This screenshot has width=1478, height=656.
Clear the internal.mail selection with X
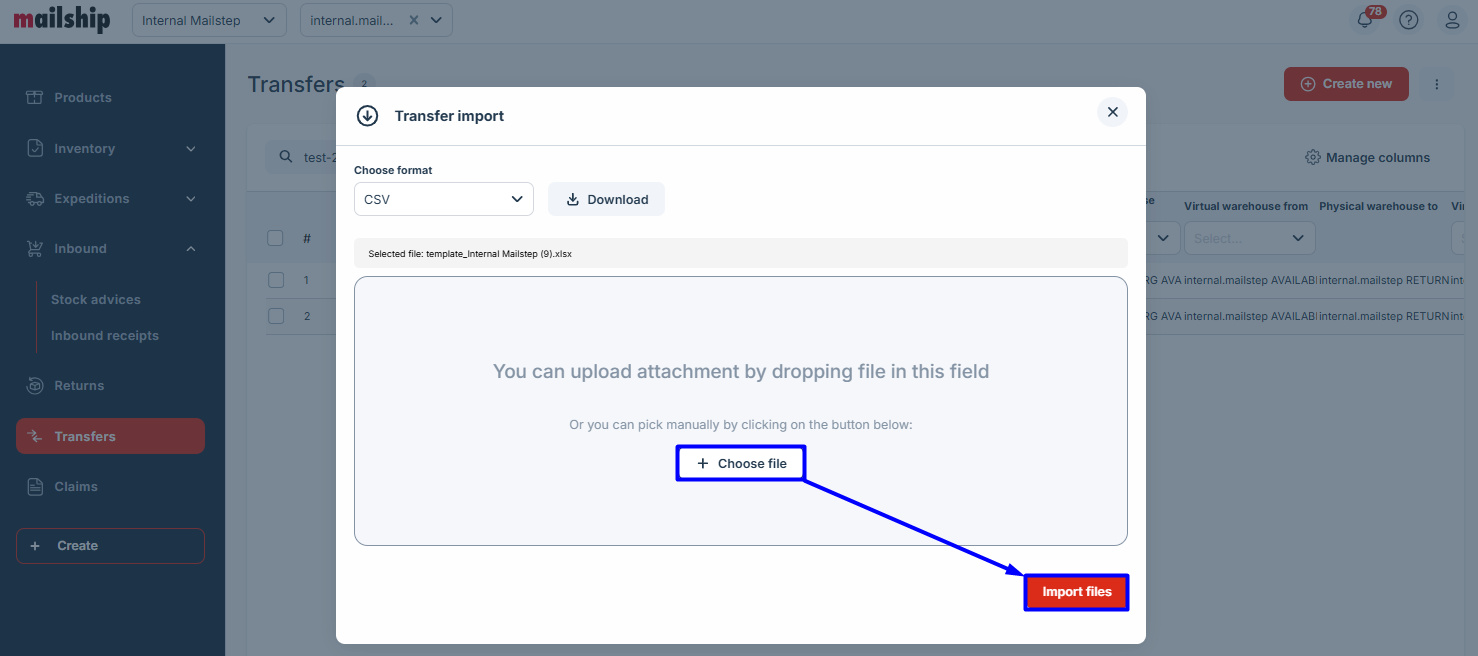point(414,20)
